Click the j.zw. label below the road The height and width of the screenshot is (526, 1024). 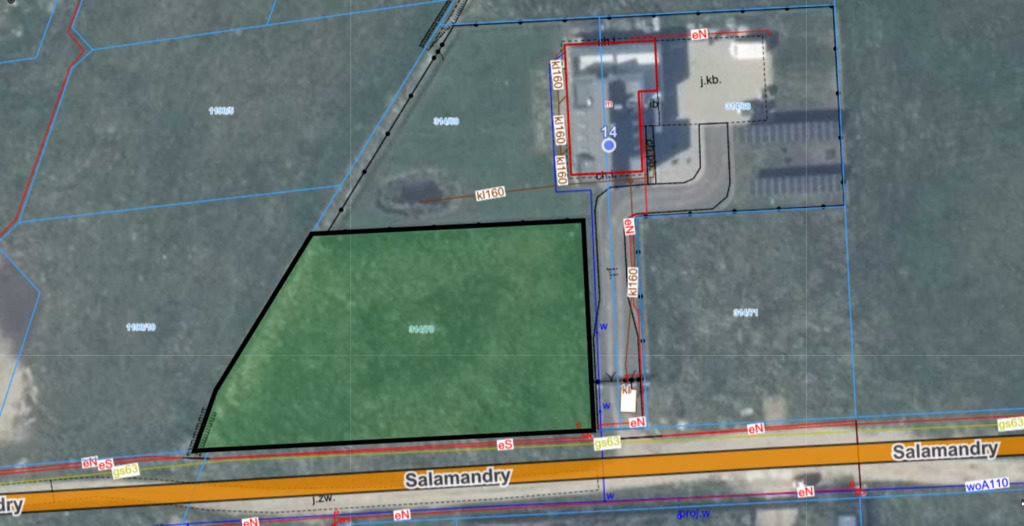[321, 498]
